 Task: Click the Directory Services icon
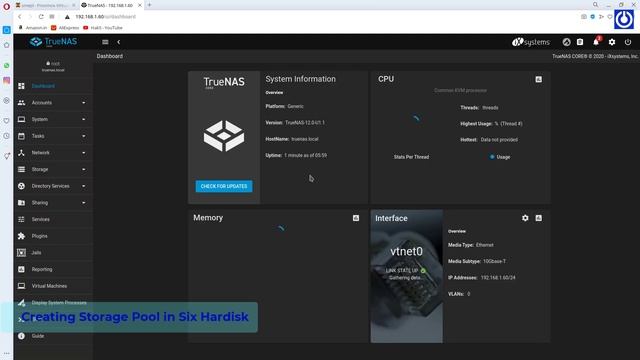(x=21, y=186)
